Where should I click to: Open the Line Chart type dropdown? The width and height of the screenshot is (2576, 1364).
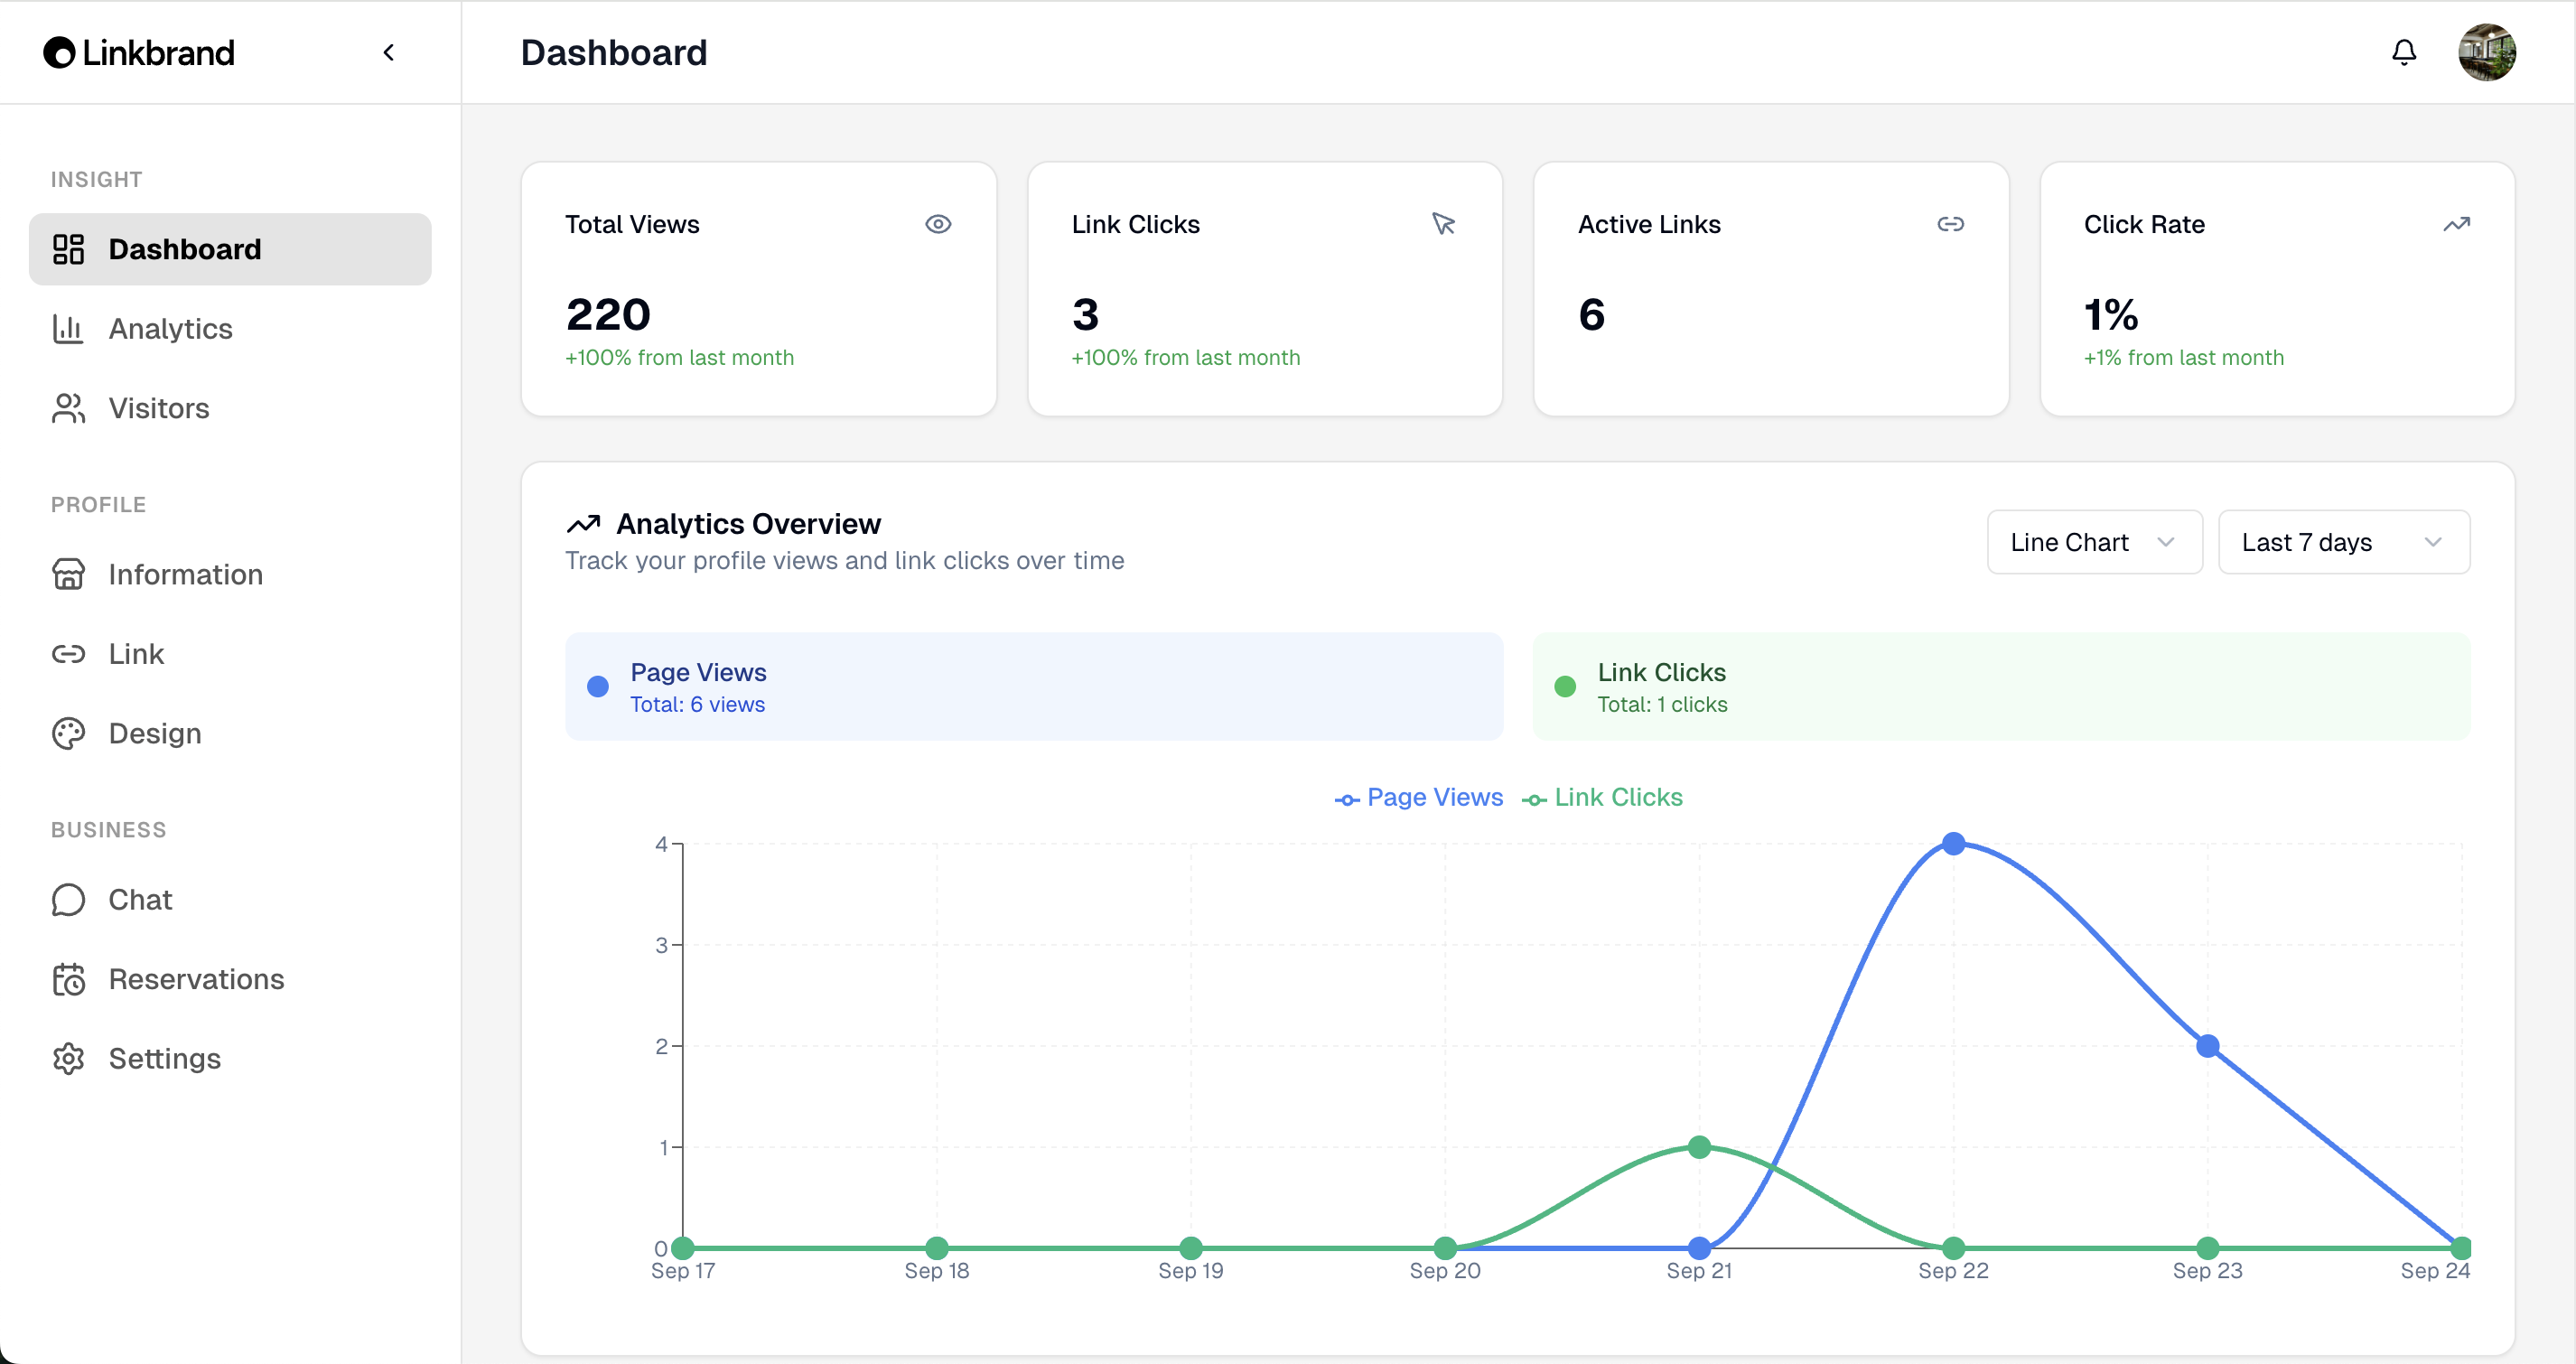[2094, 542]
